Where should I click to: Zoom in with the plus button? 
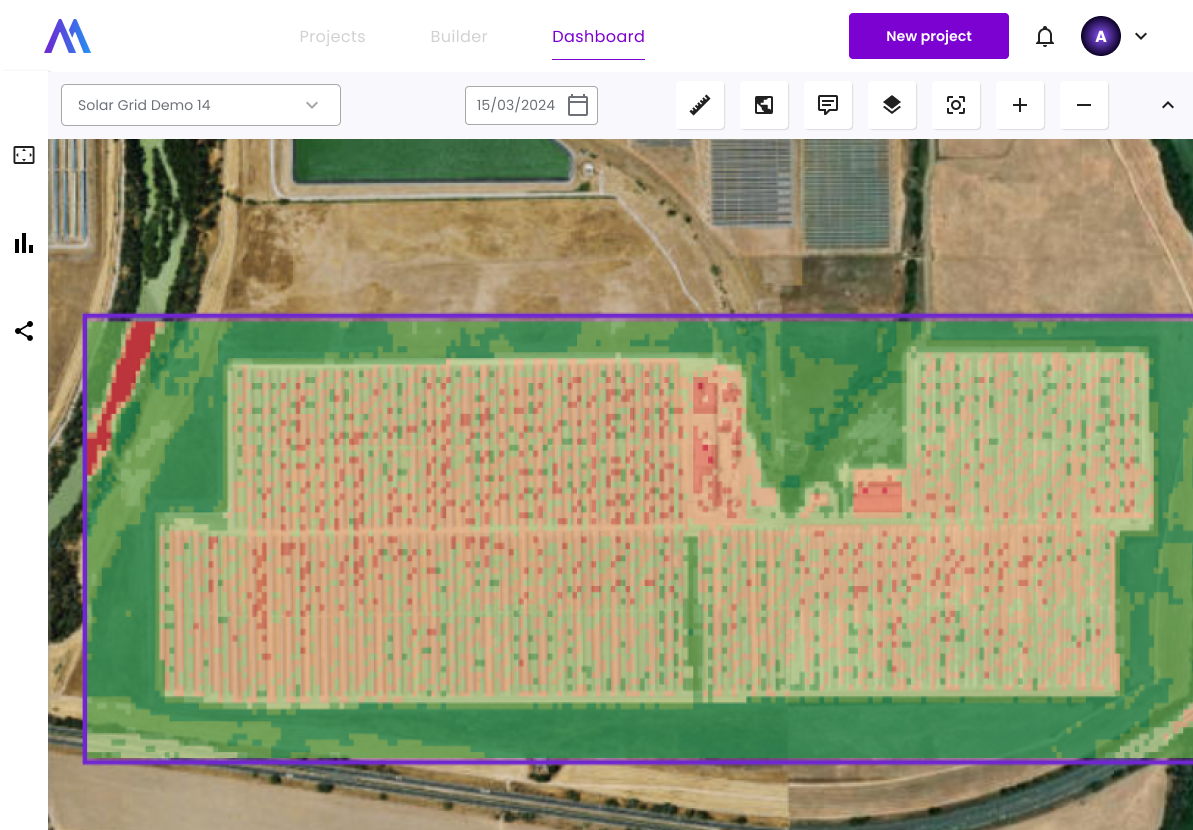(x=1020, y=105)
